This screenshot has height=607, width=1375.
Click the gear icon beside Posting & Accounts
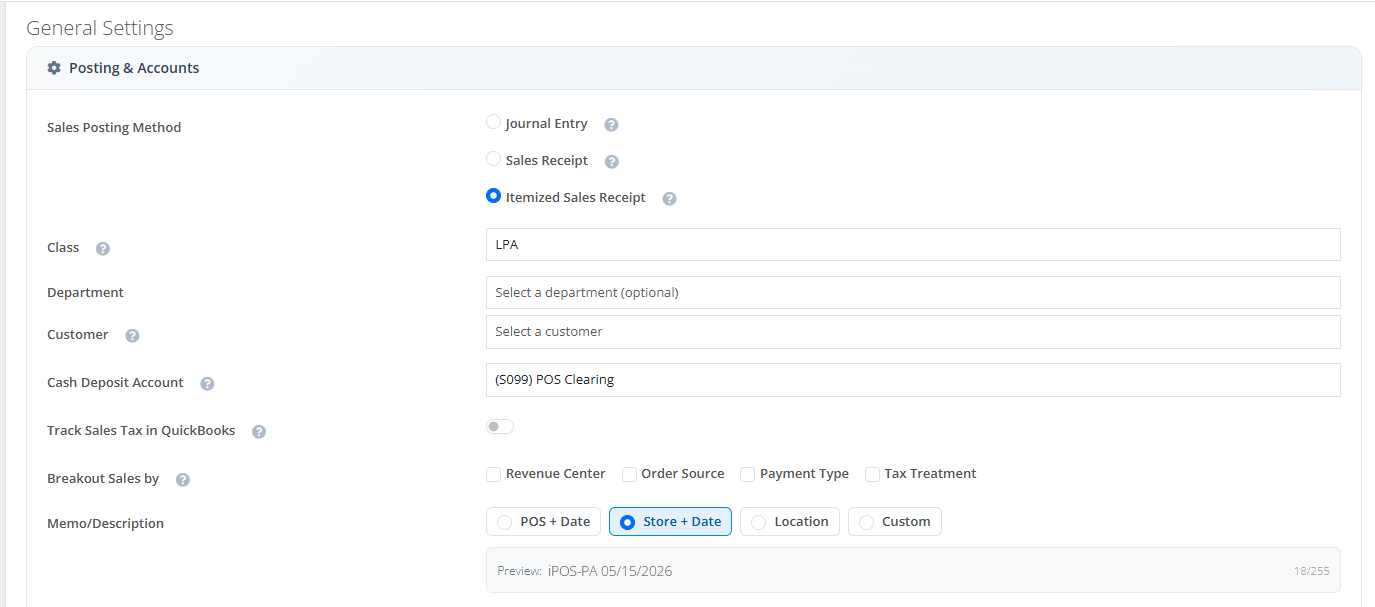coord(54,68)
